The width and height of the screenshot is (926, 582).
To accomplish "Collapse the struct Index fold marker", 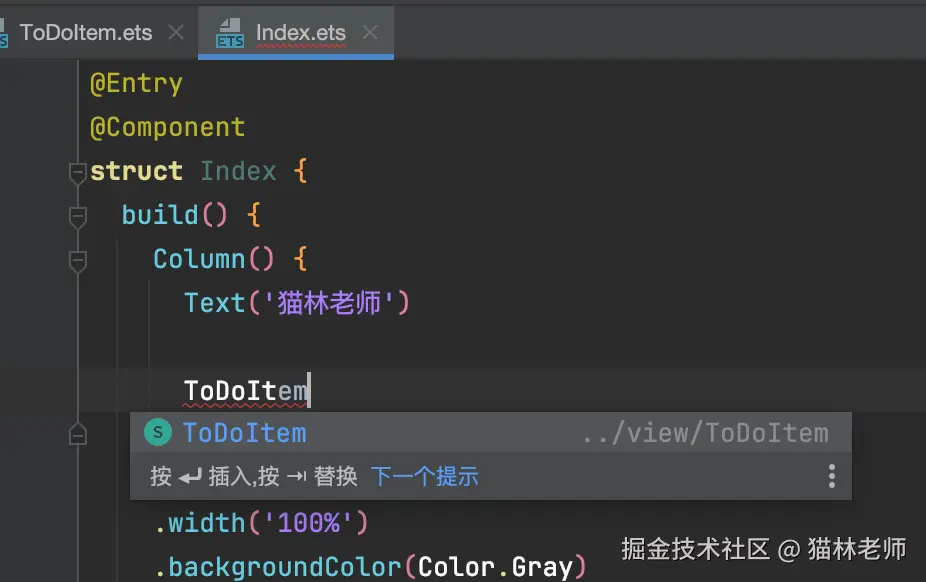I will coord(77,172).
